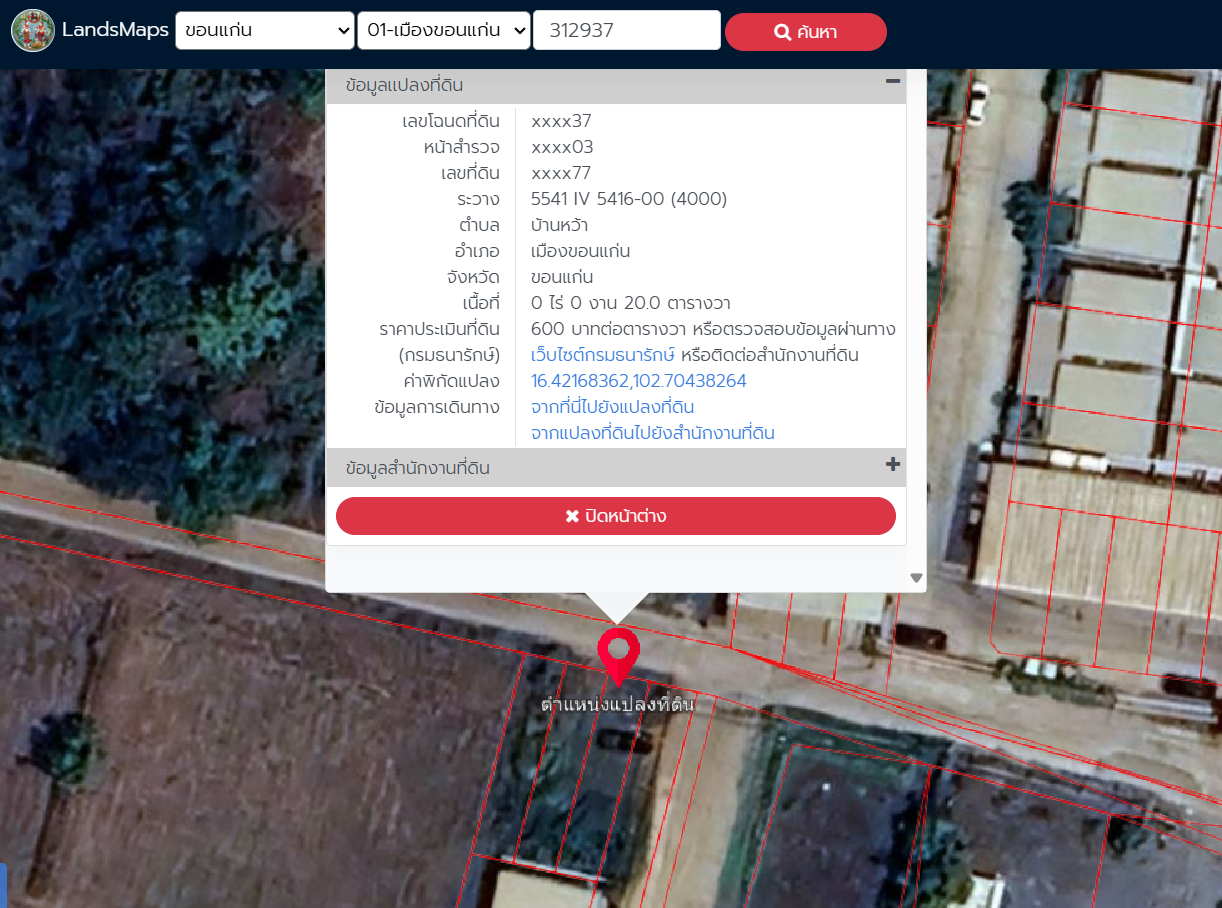This screenshot has height=908, width=1222.
Task: Click the popup's scroll-down arrow
Action: [x=916, y=578]
